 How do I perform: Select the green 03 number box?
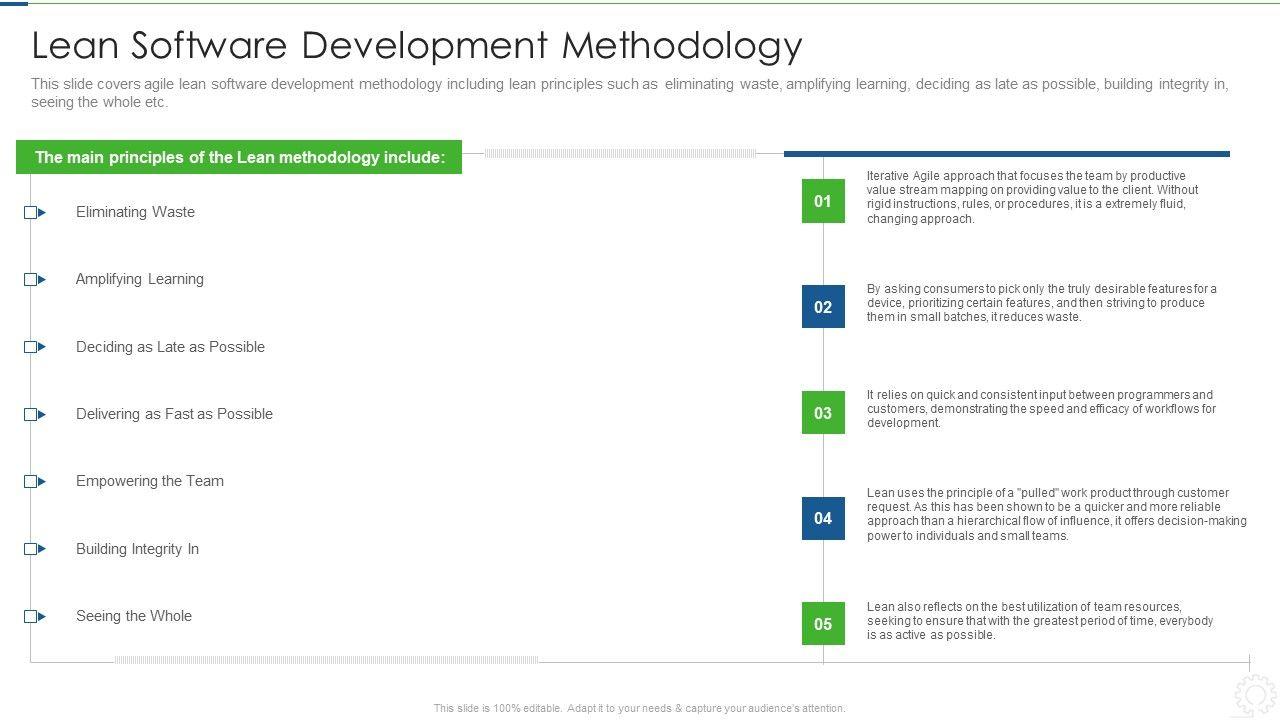coord(823,412)
